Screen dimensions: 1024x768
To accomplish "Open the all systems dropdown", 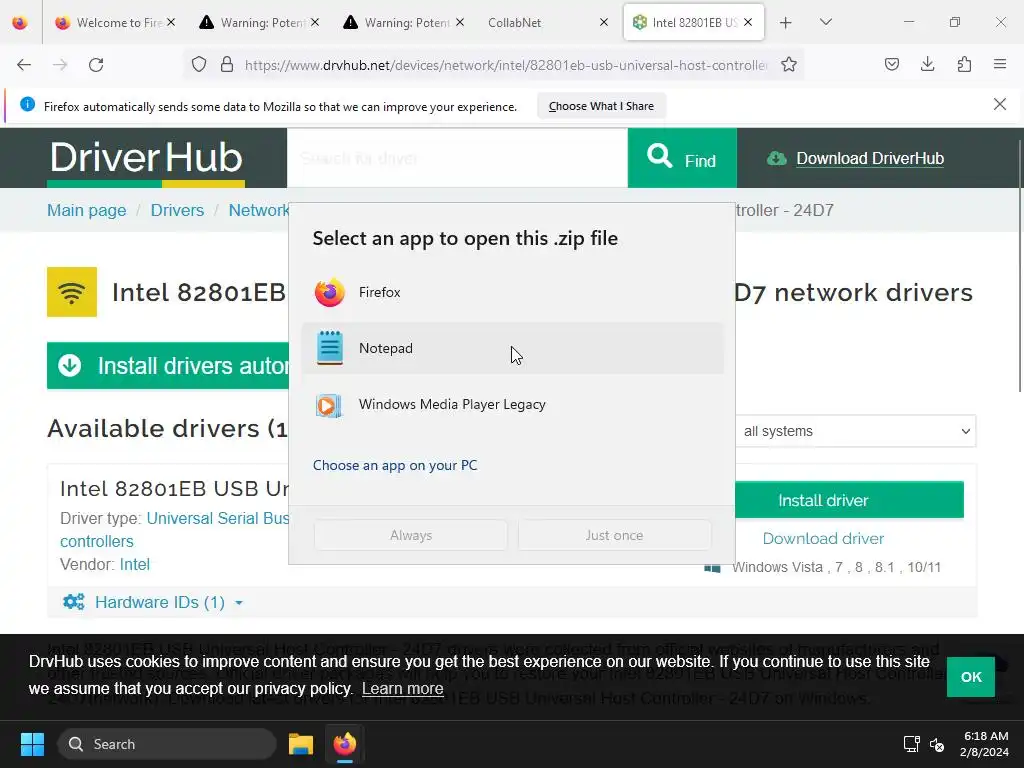I will click(x=856, y=431).
